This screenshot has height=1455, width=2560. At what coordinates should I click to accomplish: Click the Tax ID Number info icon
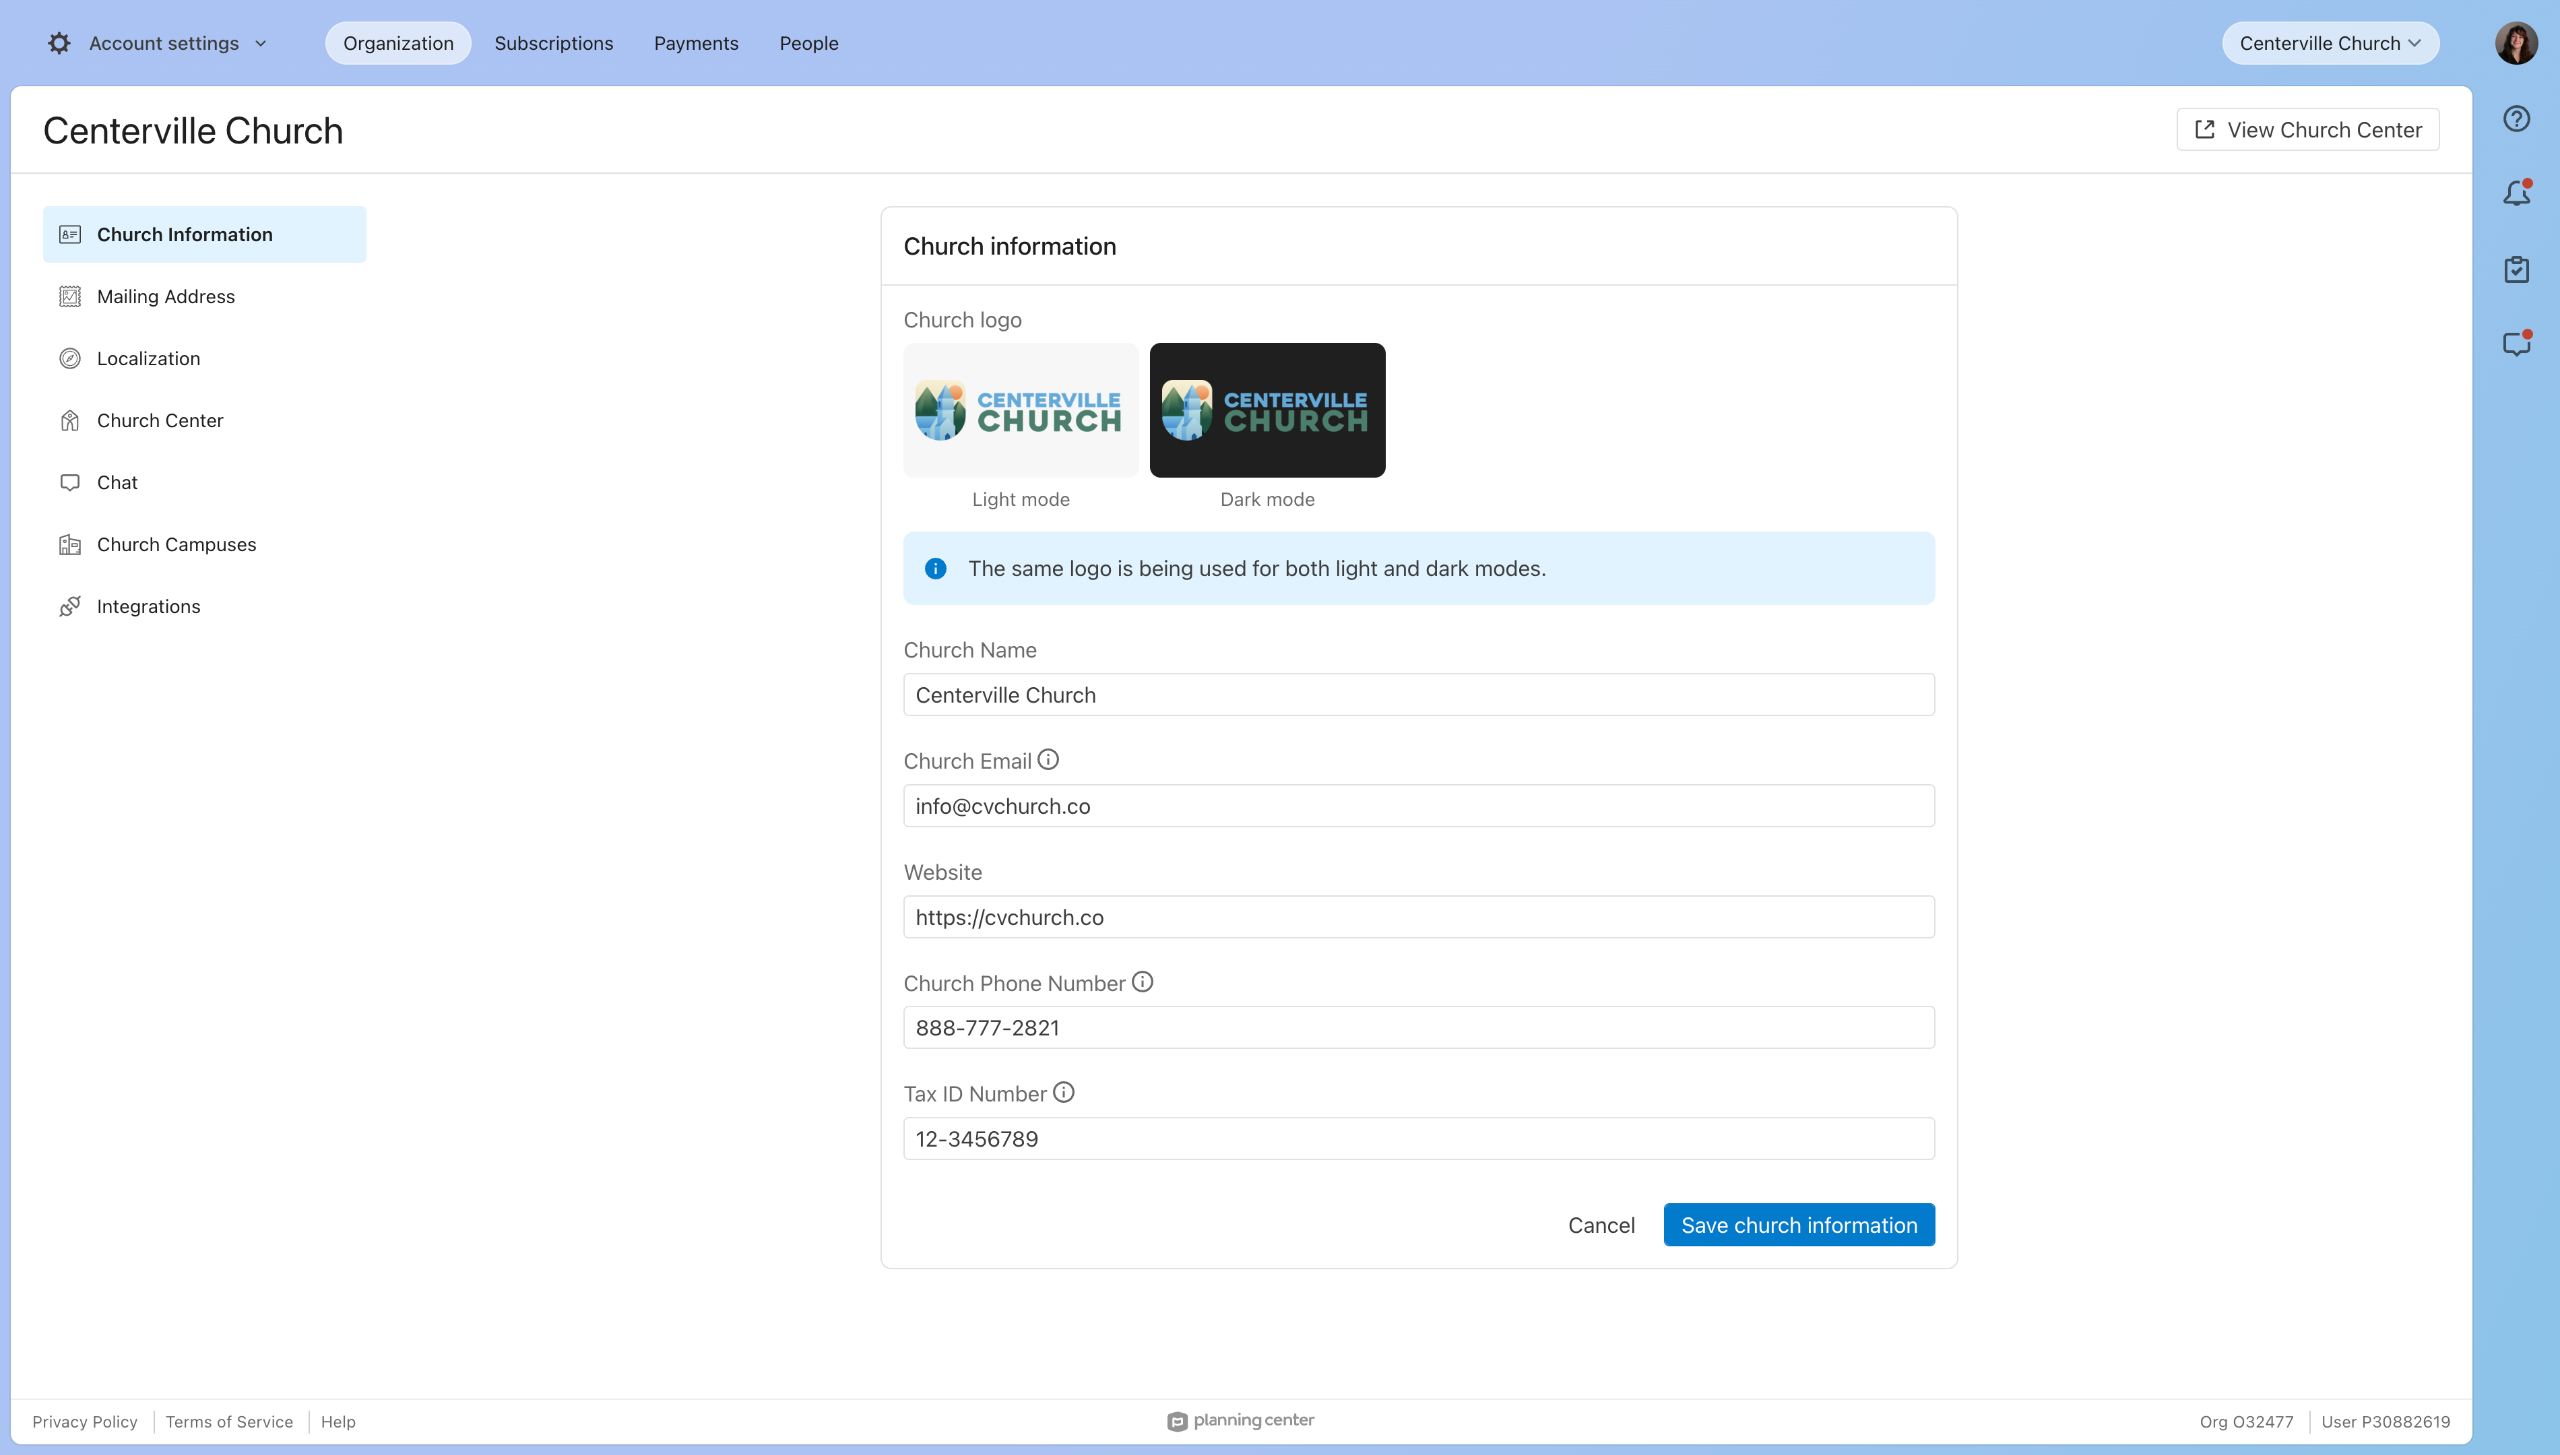tap(1064, 1093)
